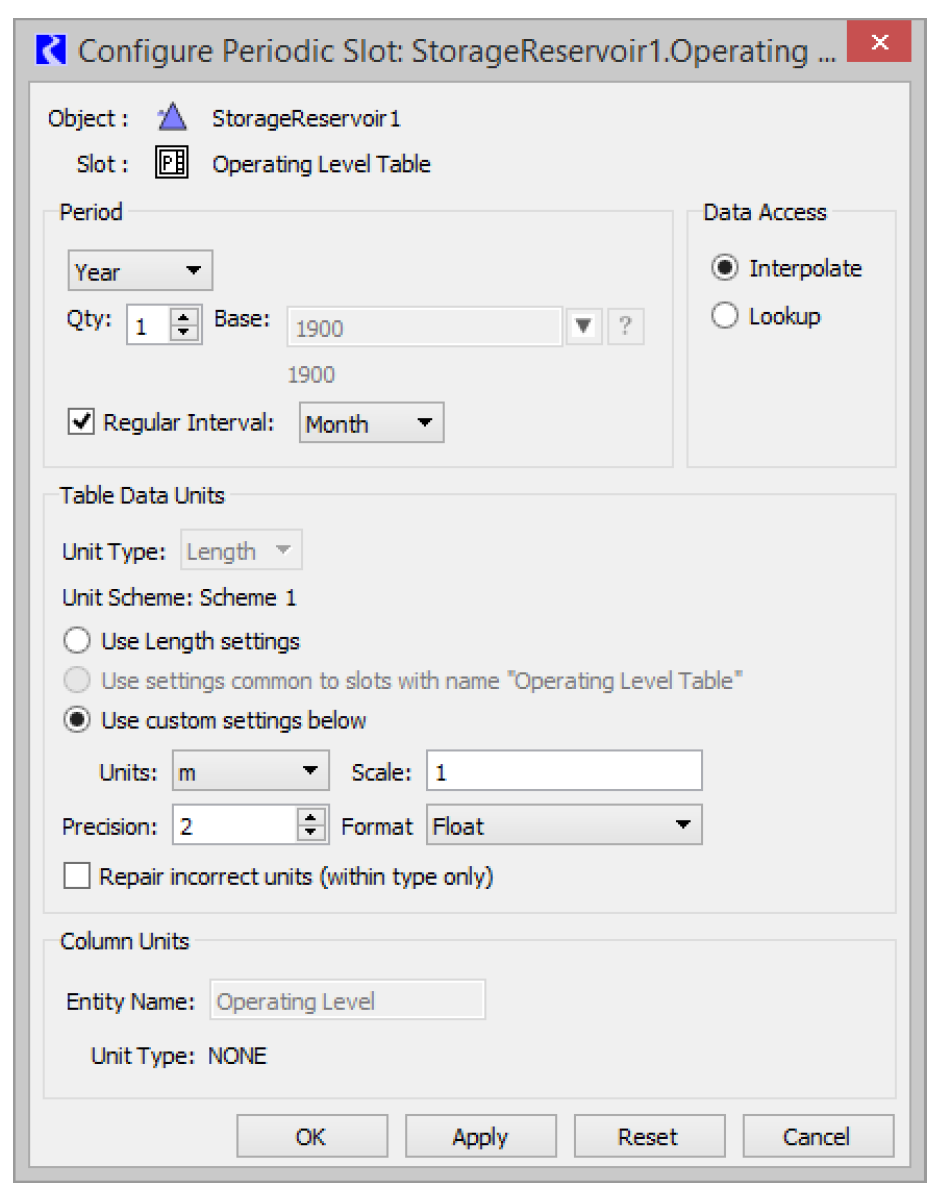Choose Use Length settings option
The height and width of the screenshot is (1195, 935).
[76, 641]
